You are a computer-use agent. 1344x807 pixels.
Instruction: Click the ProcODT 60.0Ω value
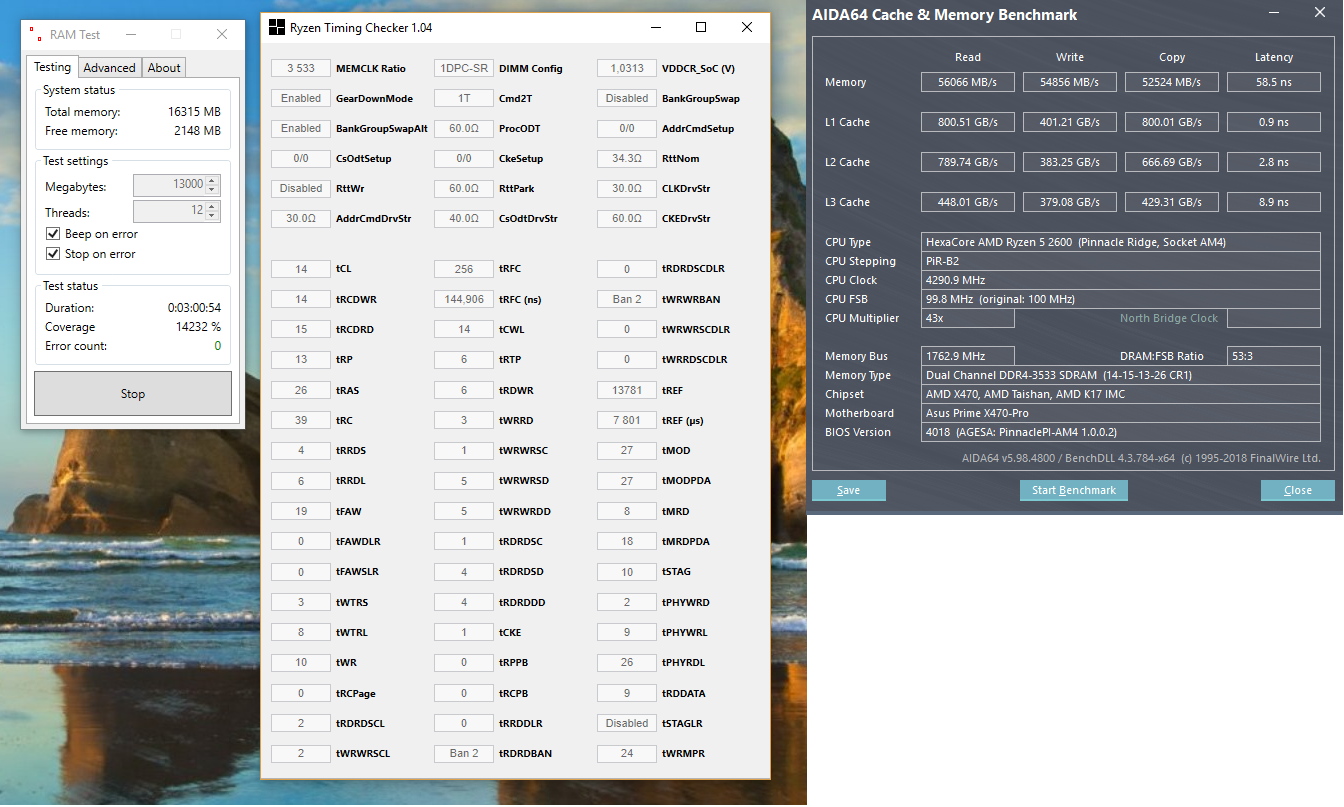pyautogui.click(x=464, y=128)
